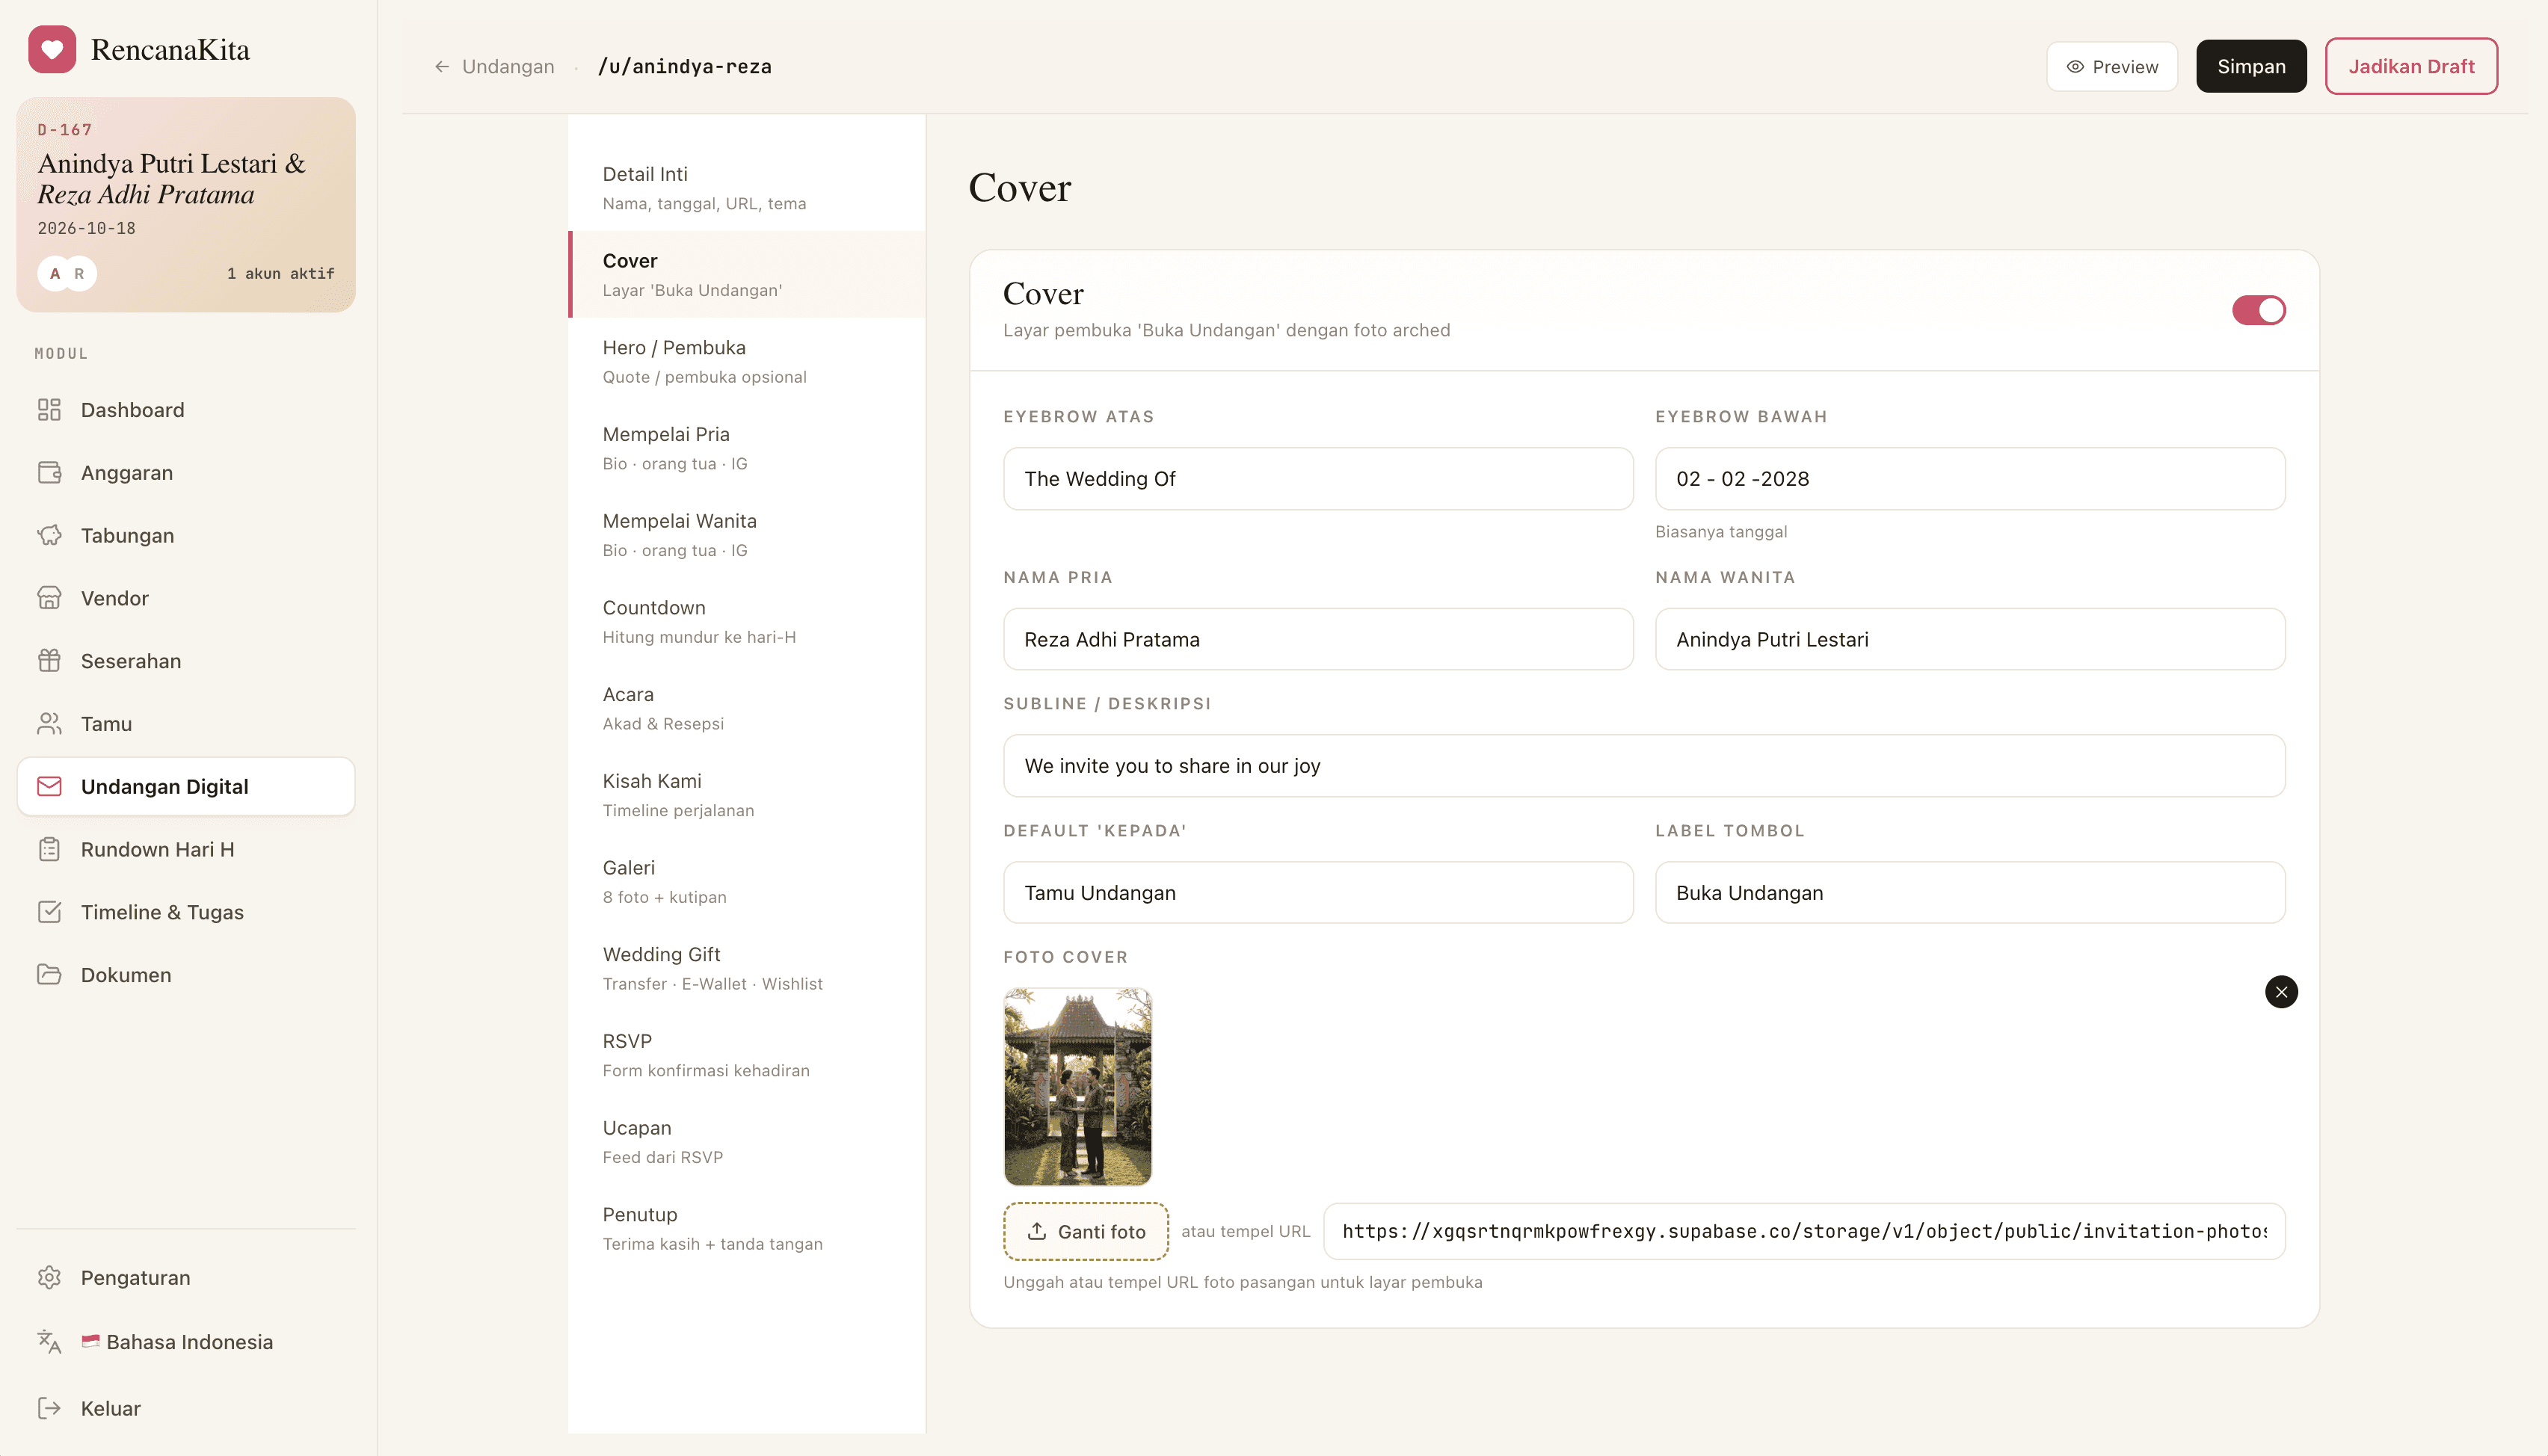Disable the Cover section toggle
This screenshot has width=2548, height=1456.
[2258, 310]
